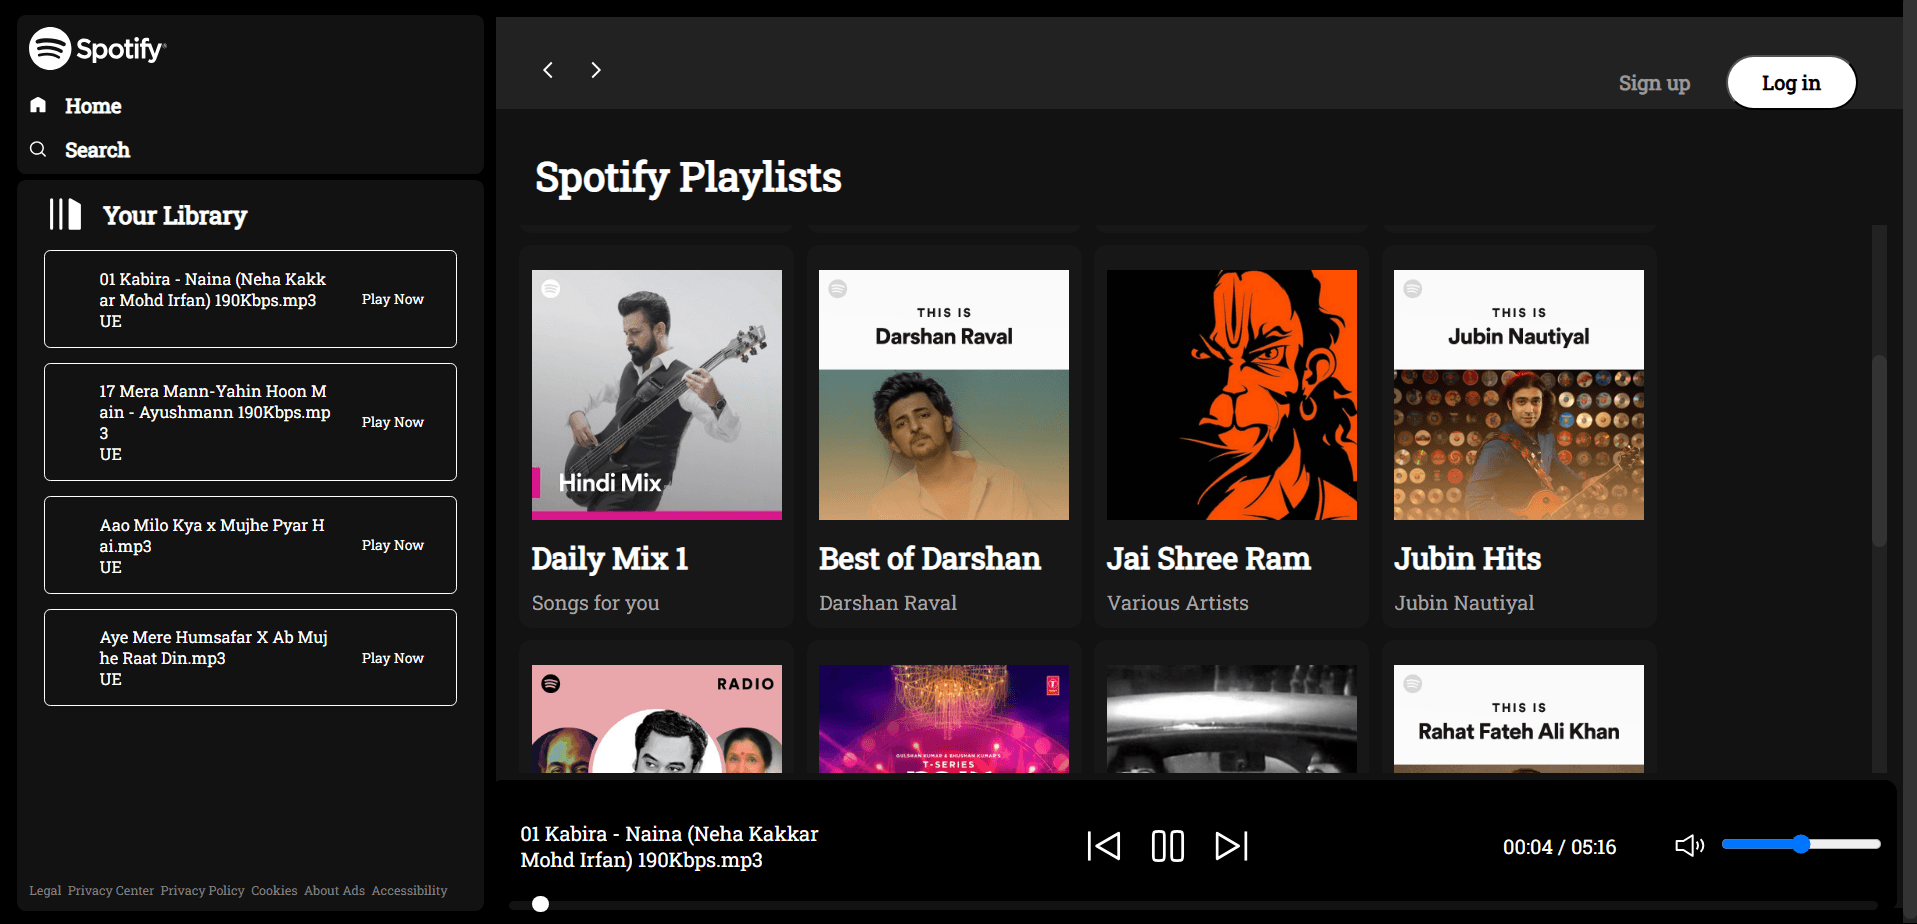Click the Home icon in sidebar
Viewport: 1917px width, 924px height.
click(x=38, y=105)
